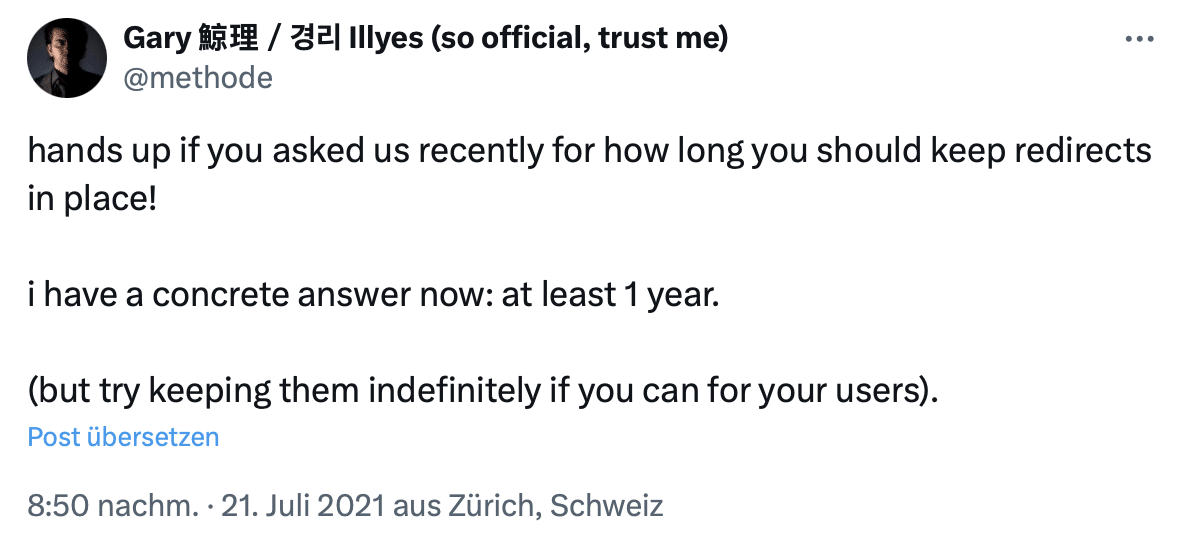
Task: Click the 'Post übersetzen' translate link
Action: tap(123, 437)
